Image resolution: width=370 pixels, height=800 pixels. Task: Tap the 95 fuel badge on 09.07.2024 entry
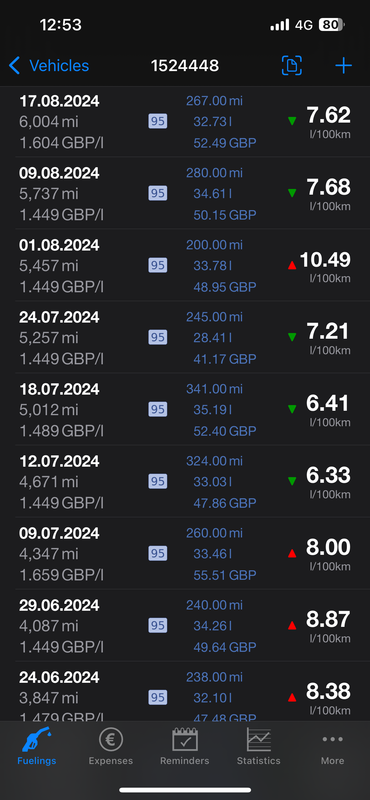pyautogui.click(x=158, y=554)
